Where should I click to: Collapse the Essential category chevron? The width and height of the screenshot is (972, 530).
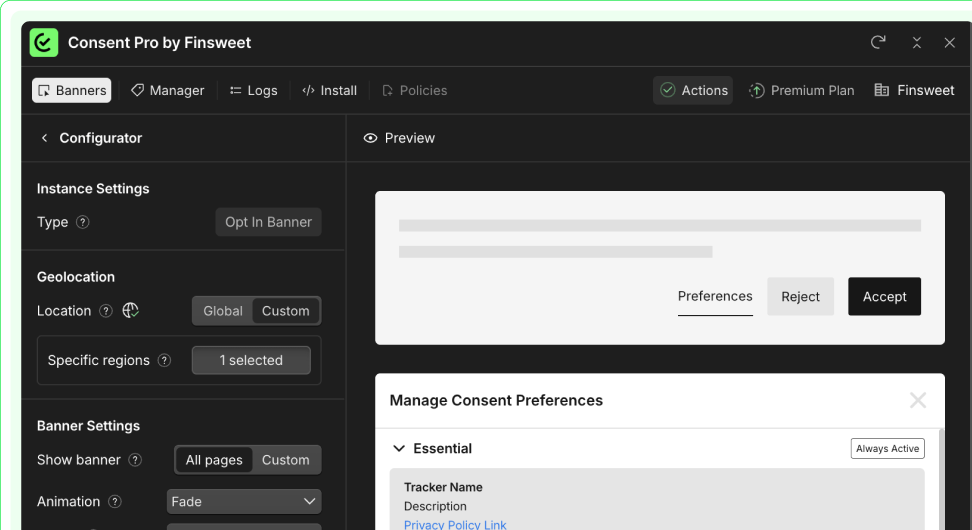399,448
